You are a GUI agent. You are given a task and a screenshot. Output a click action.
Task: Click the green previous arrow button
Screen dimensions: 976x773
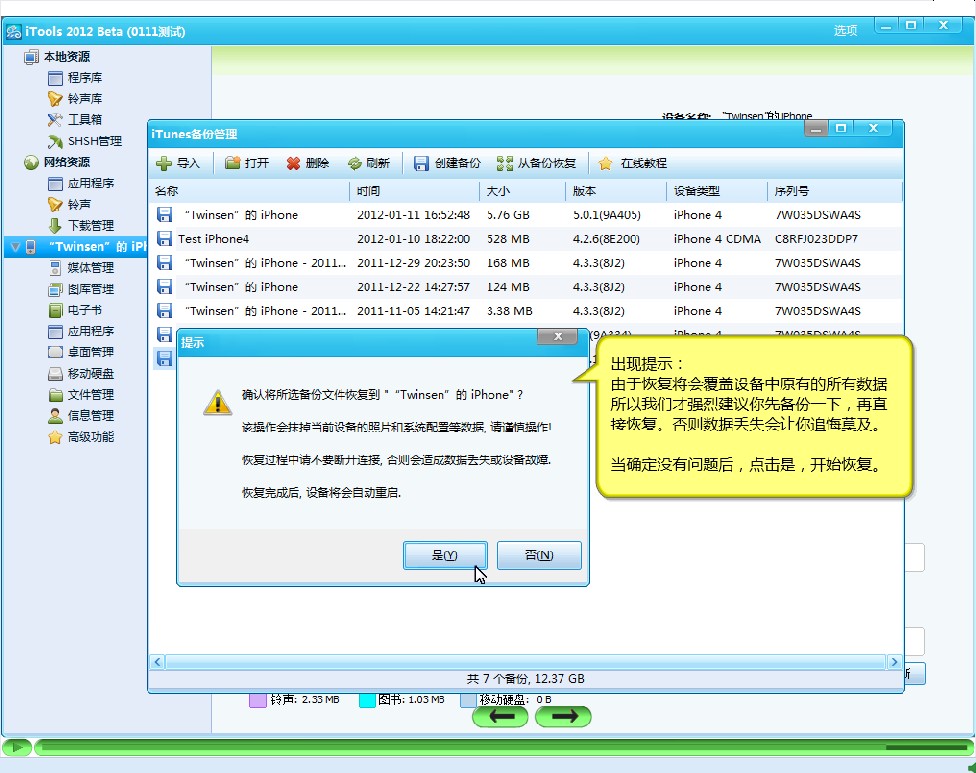tap(500, 716)
